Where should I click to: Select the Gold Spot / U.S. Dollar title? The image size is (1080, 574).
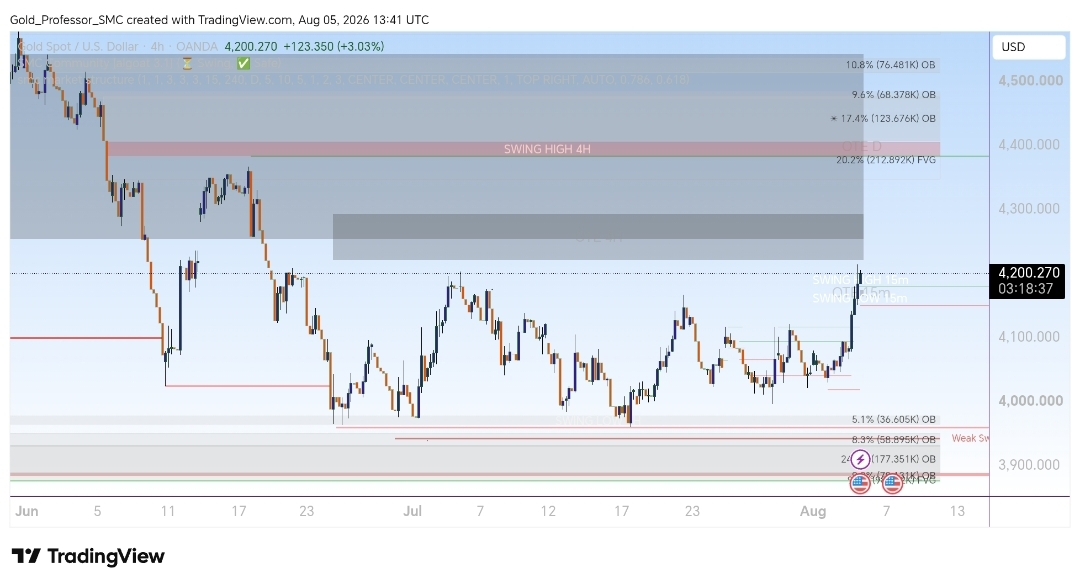(78, 47)
